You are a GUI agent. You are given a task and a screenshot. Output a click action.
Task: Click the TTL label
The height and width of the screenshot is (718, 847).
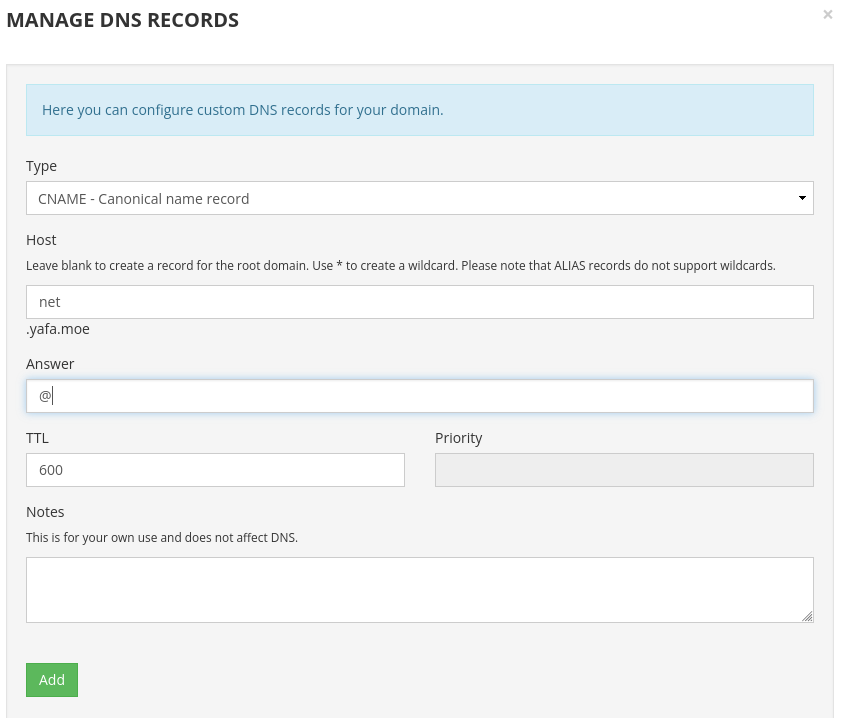pyautogui.click(x=37, y=438)
